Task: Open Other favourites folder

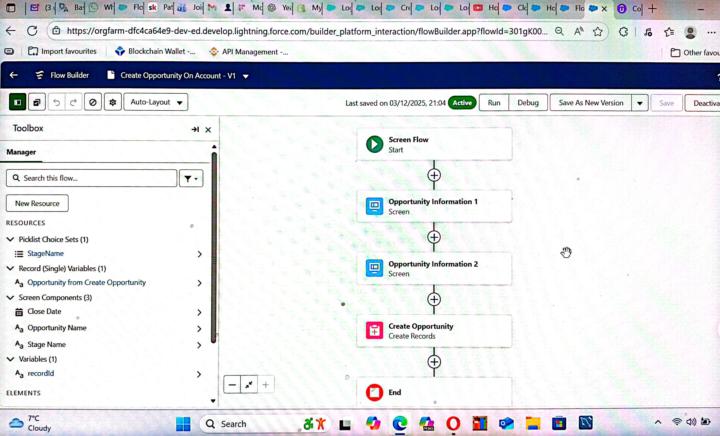Action: pyautogui.click(x=695, y=52)
